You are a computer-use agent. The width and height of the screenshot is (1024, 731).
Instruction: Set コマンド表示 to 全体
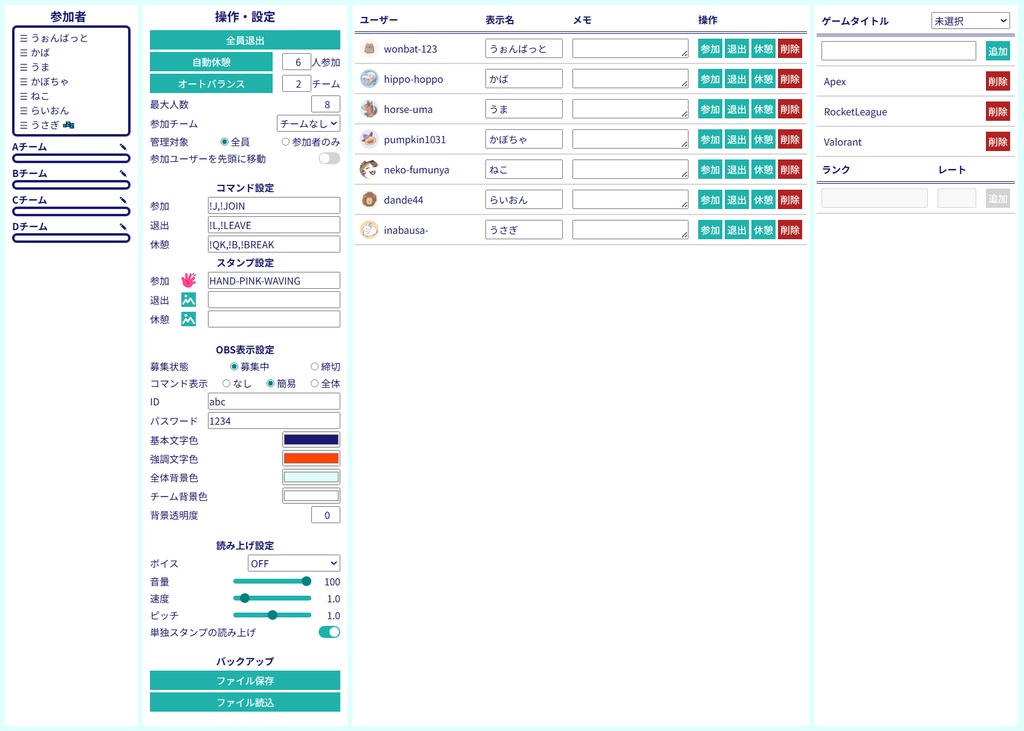315,383
